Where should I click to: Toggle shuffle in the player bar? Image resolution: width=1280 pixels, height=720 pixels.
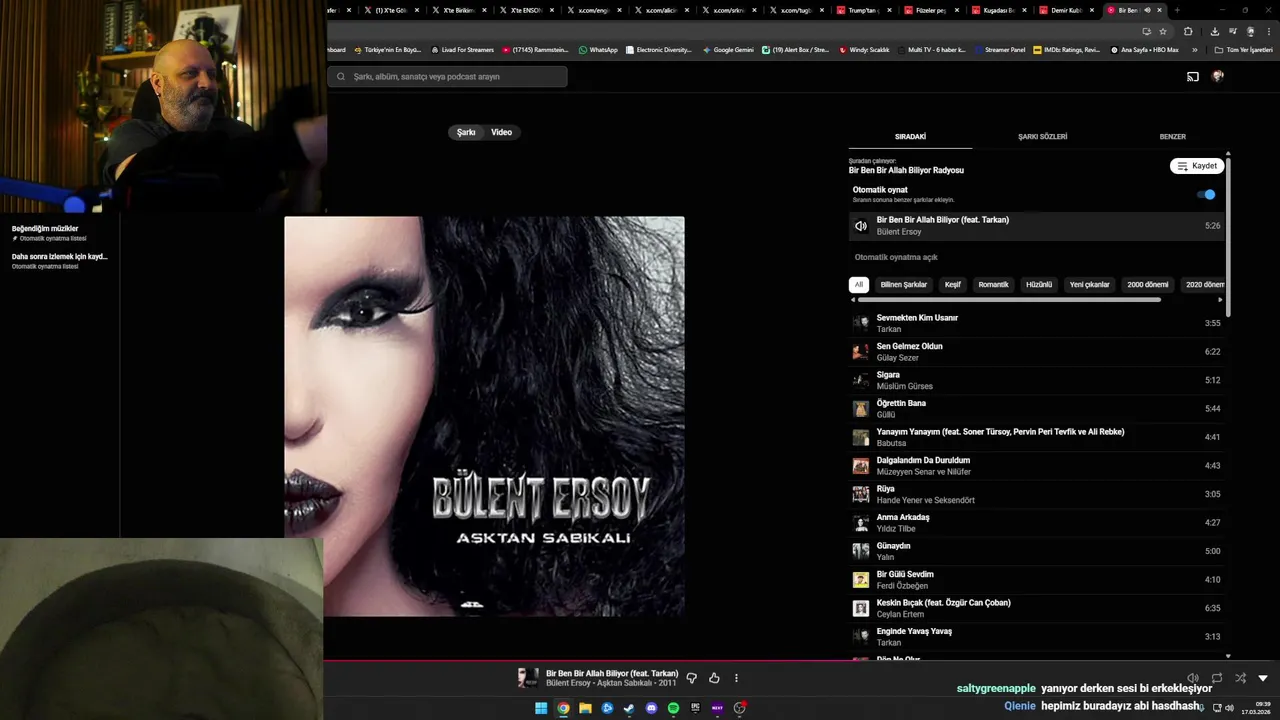pos(1240,678)
